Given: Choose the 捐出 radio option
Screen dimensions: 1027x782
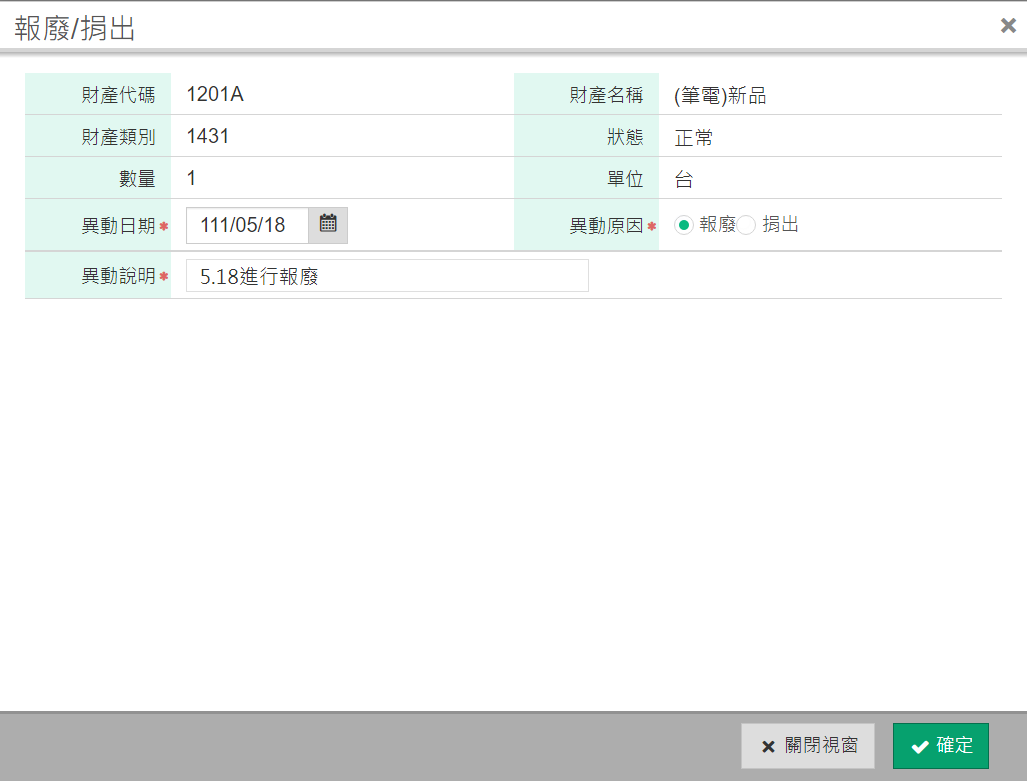Looking at the screenshot, I should pos(747,225).
